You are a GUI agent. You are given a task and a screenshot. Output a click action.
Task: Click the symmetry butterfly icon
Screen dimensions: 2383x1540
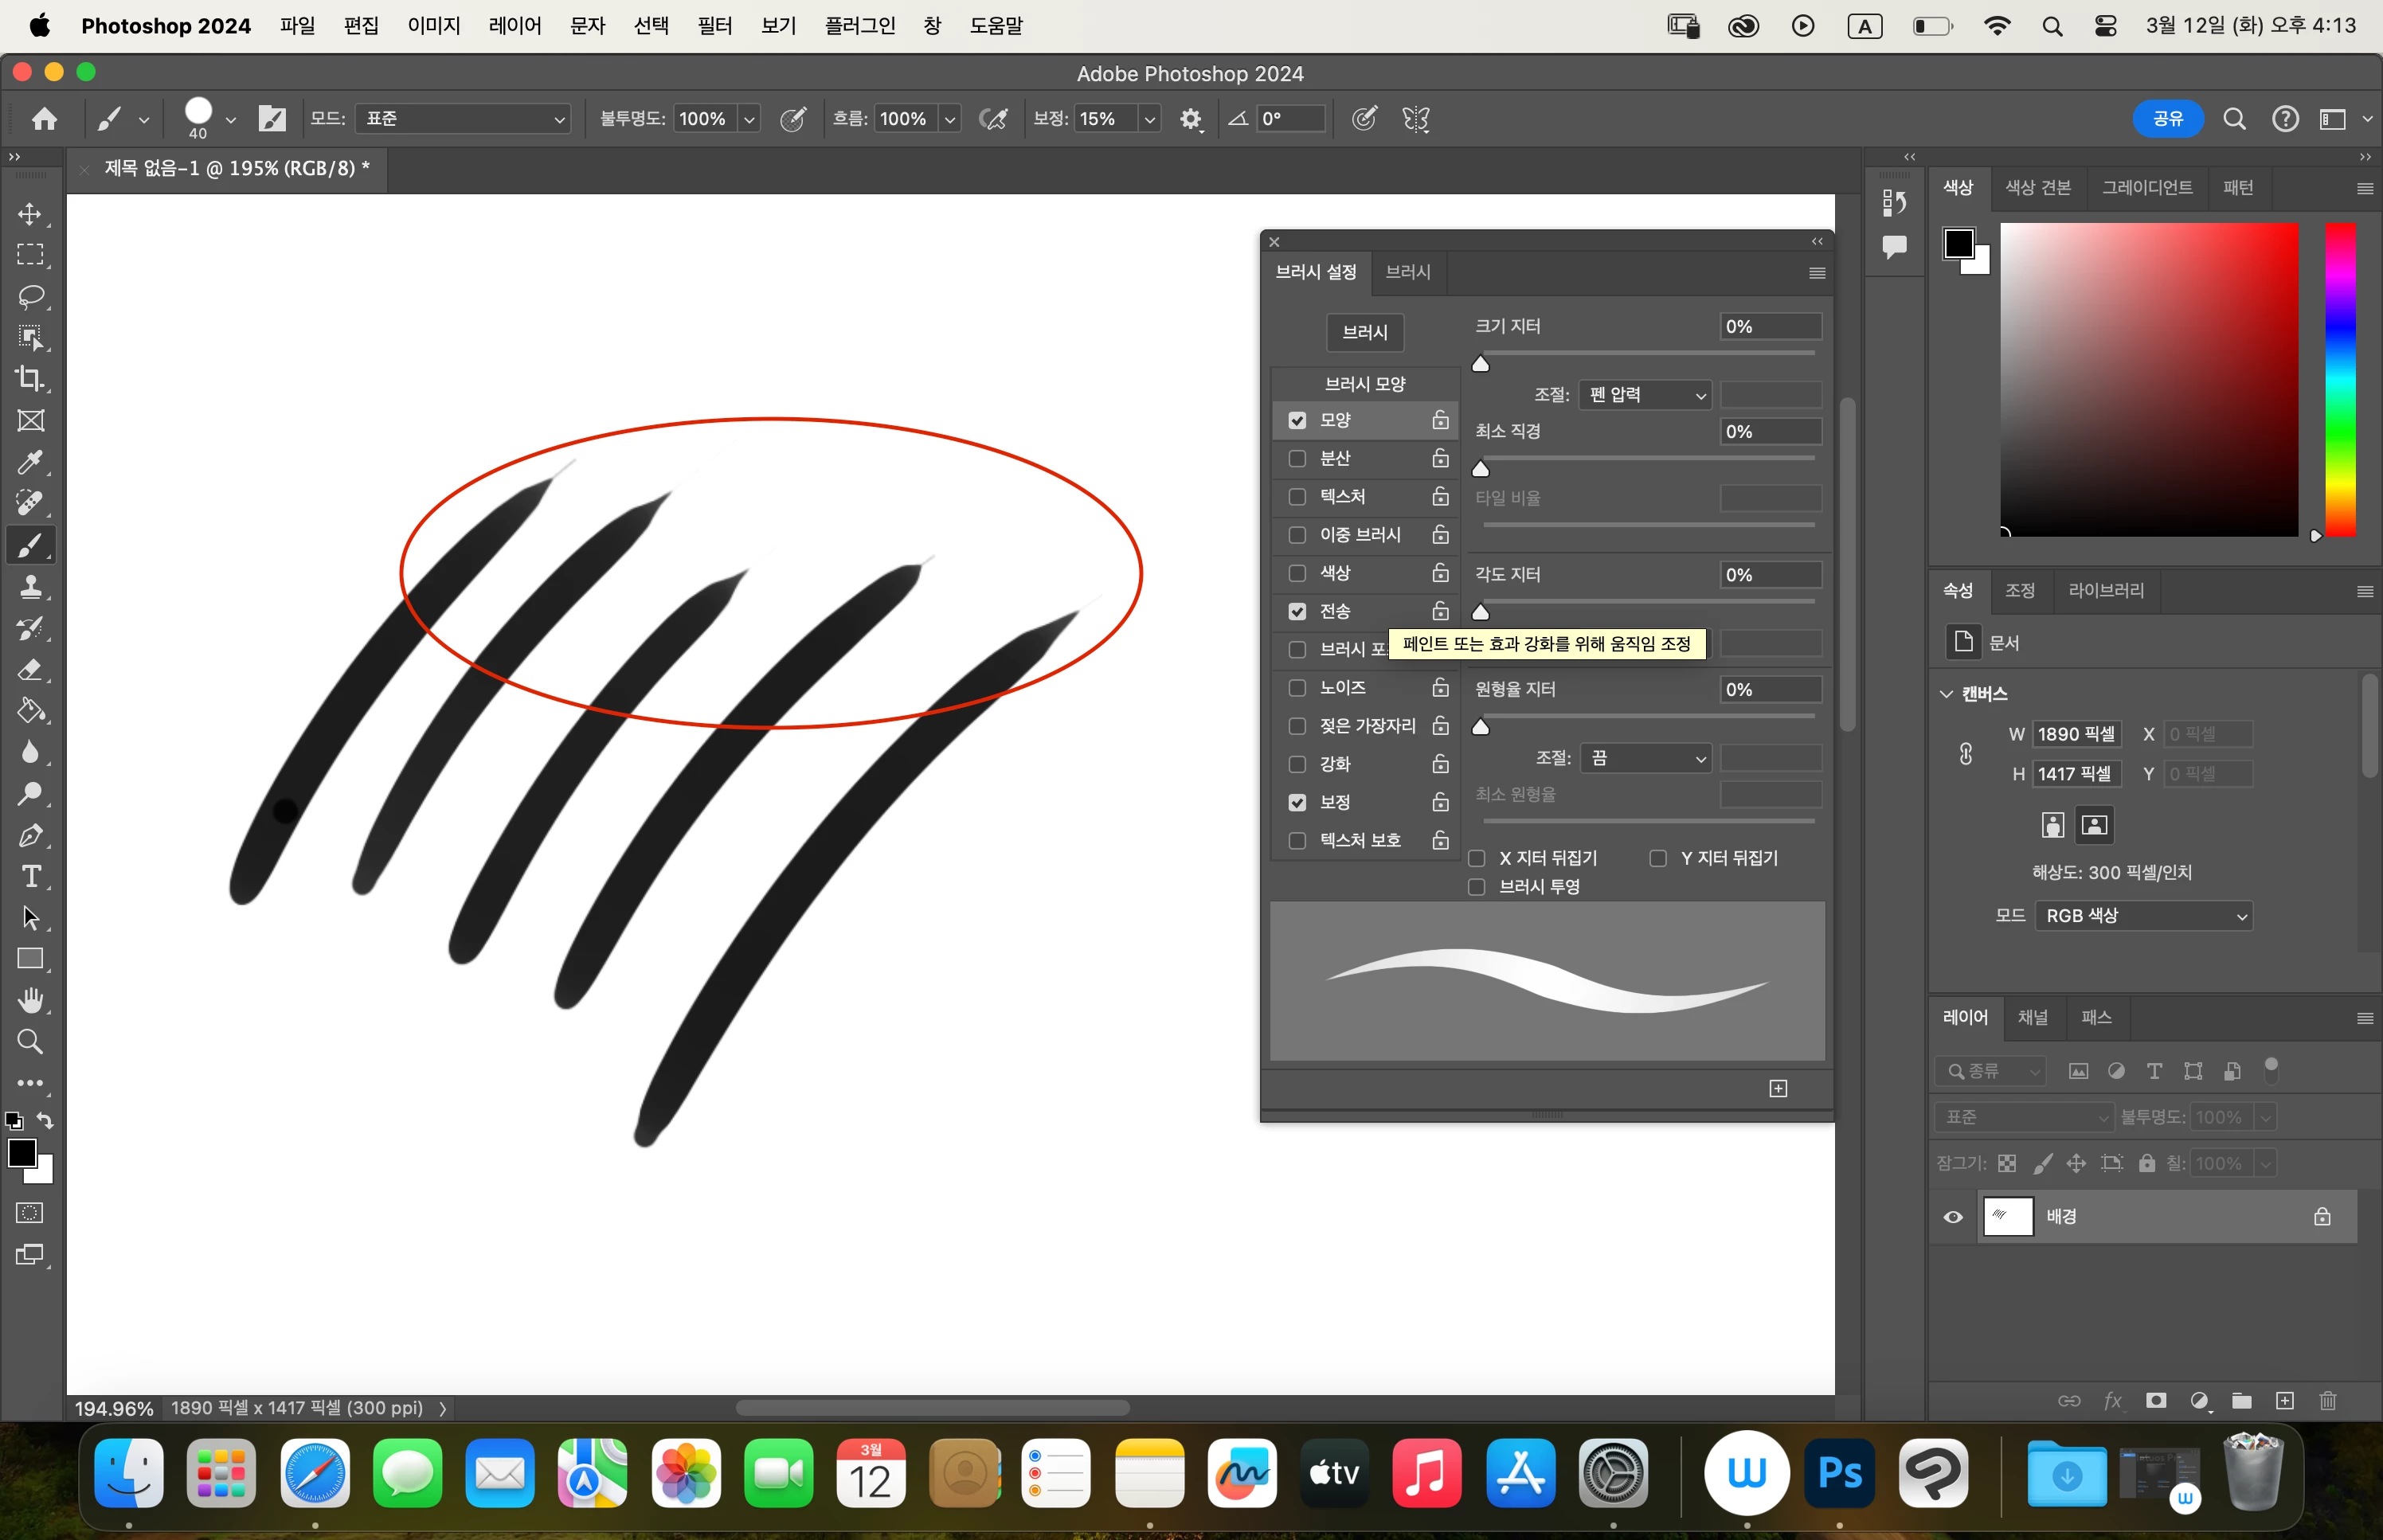click(x=1415, y=119)
